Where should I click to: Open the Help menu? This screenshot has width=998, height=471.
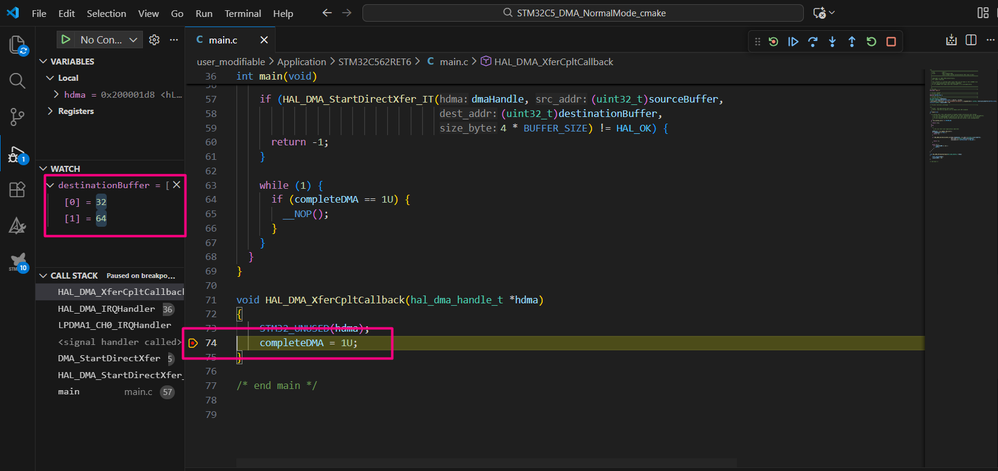point(283,13)
